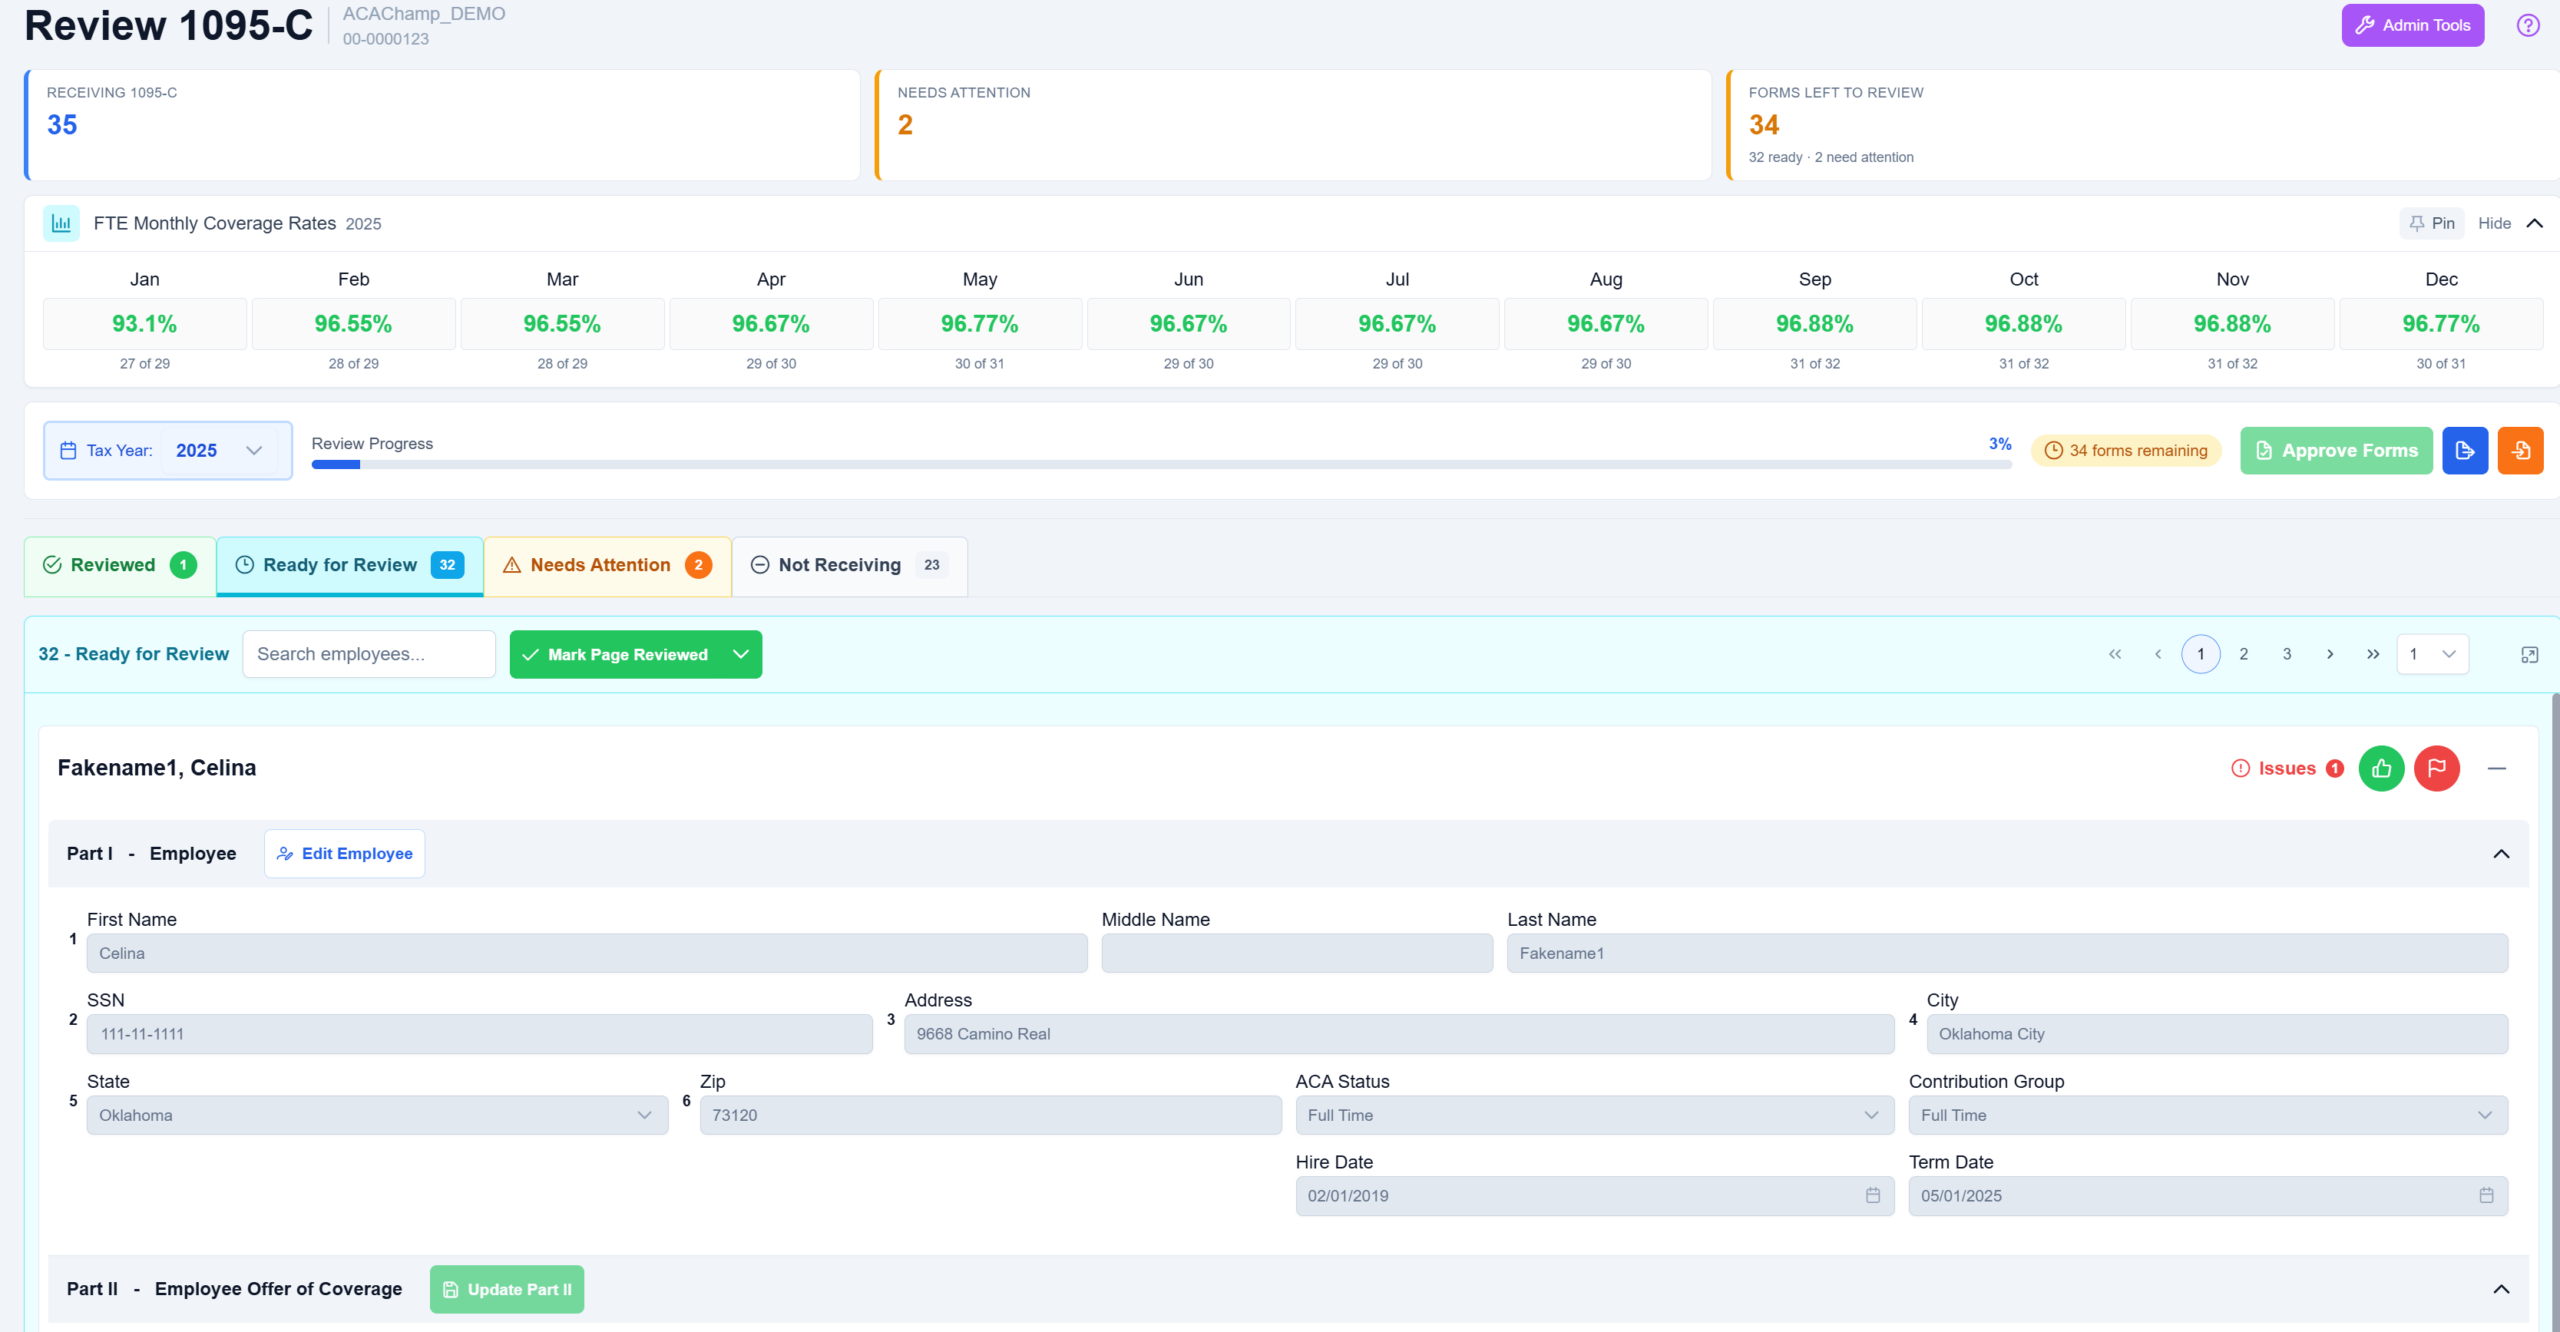The image size is (2560, 1332).
Task: Switch to the Ready for Review tab
Action: coord(350,565)
